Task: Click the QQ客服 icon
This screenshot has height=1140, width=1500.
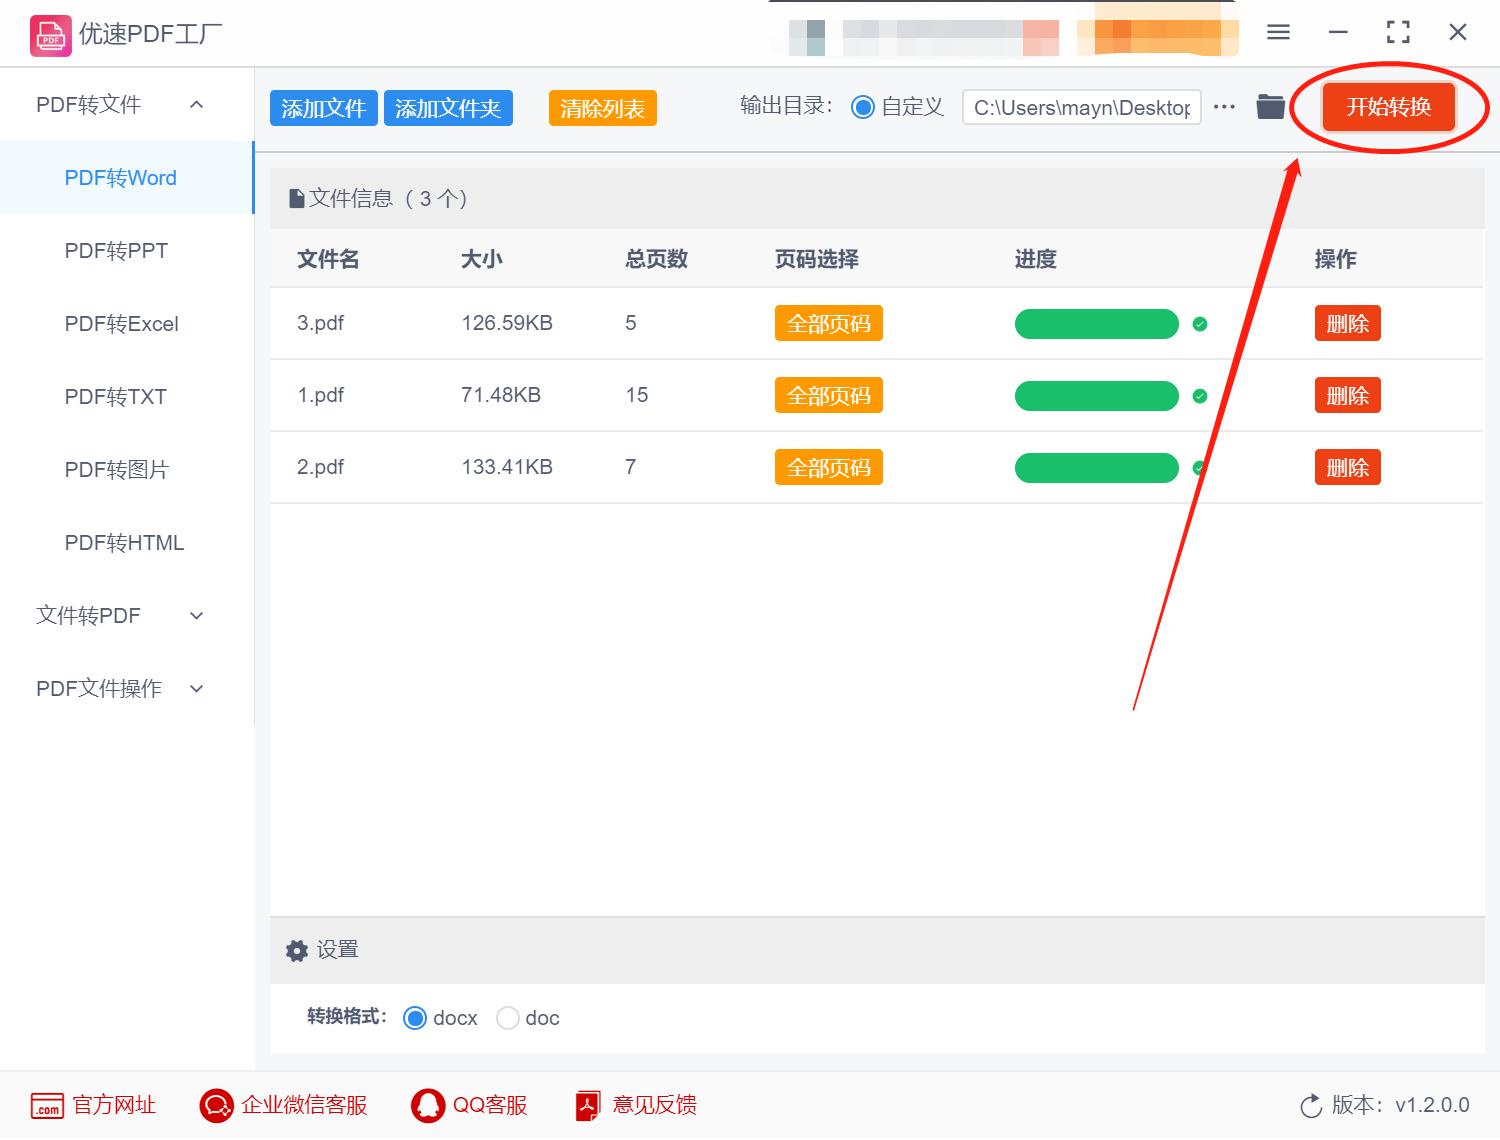Action: [429, 1106]
